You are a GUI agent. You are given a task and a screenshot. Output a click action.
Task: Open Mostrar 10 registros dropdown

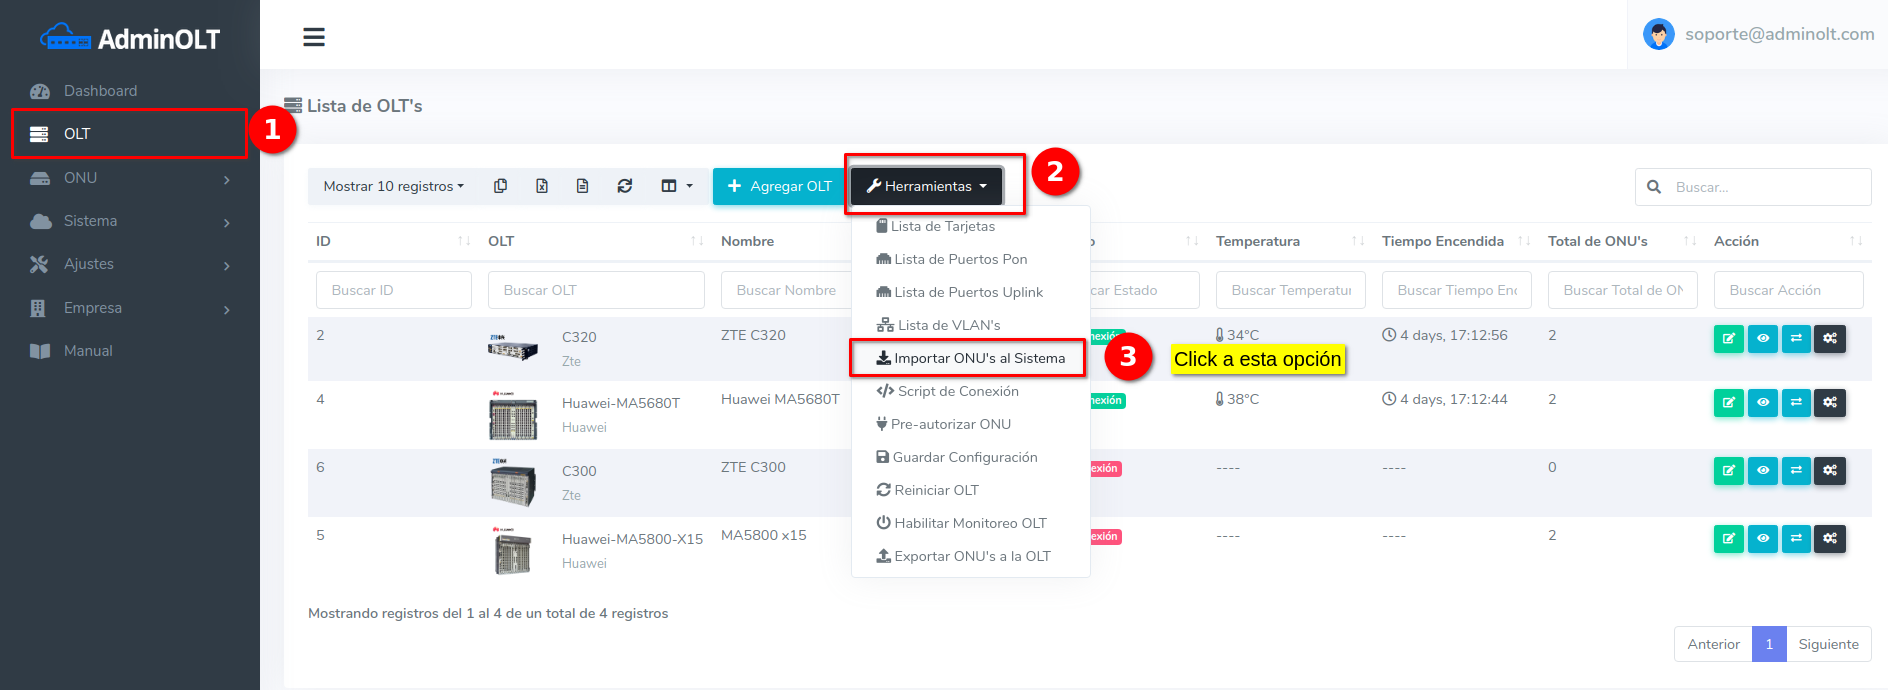[393, 186]
